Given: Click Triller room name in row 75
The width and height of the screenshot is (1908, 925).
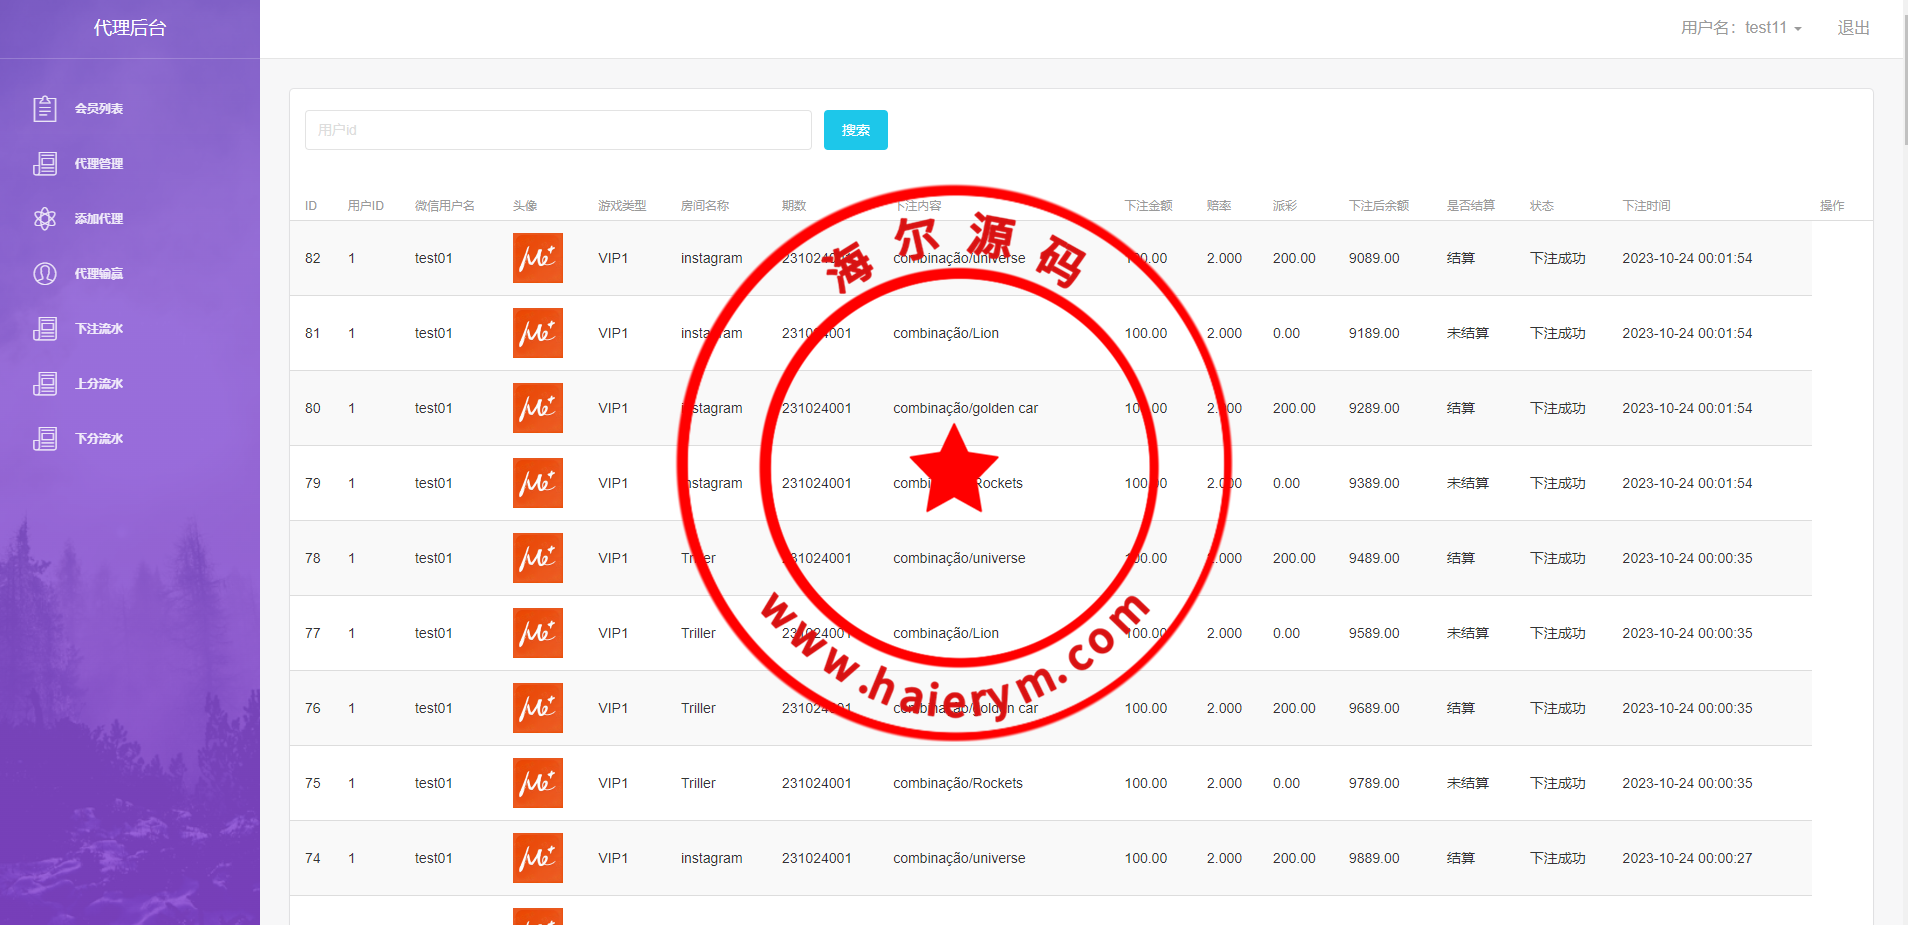Looking at the screenshot, I should 698,783.
